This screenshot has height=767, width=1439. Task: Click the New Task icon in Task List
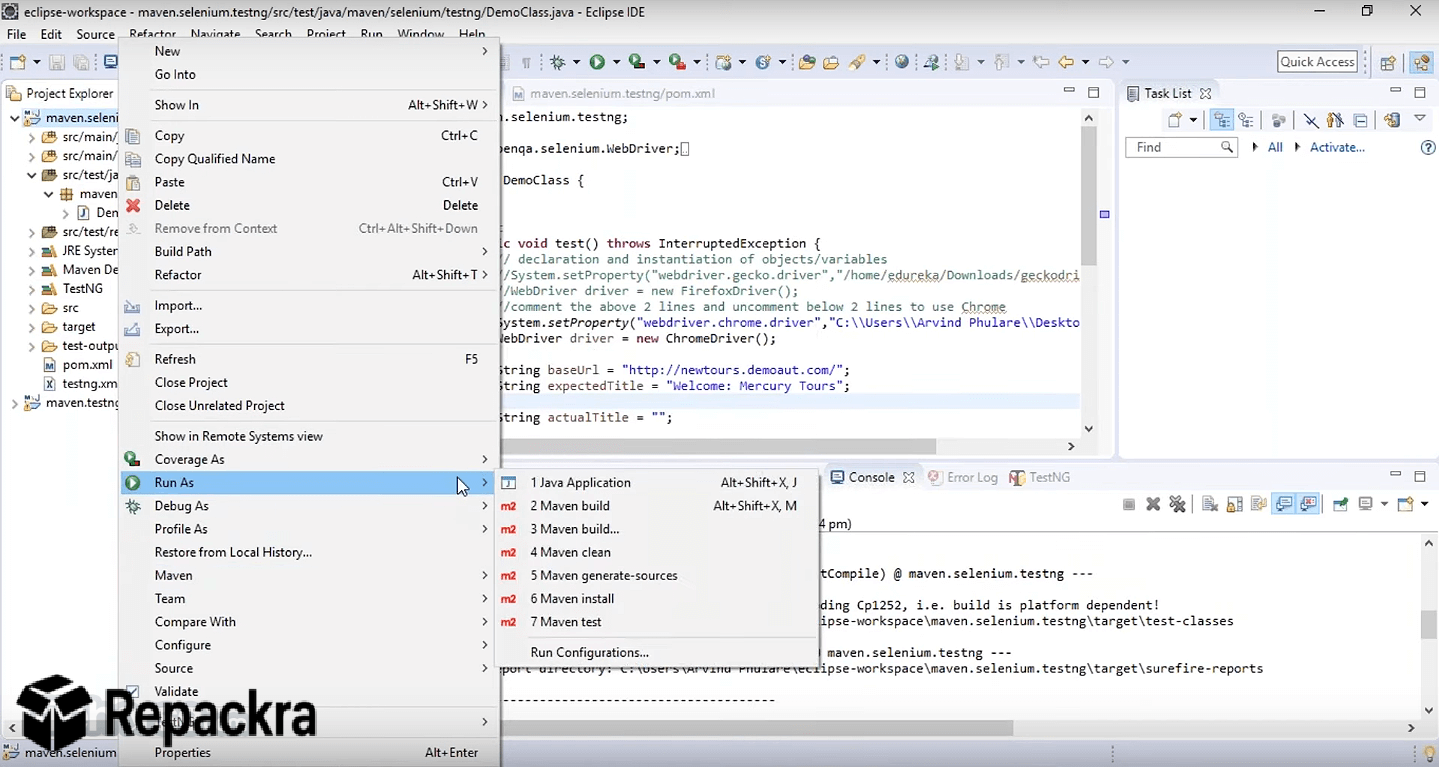point(1175,120)
